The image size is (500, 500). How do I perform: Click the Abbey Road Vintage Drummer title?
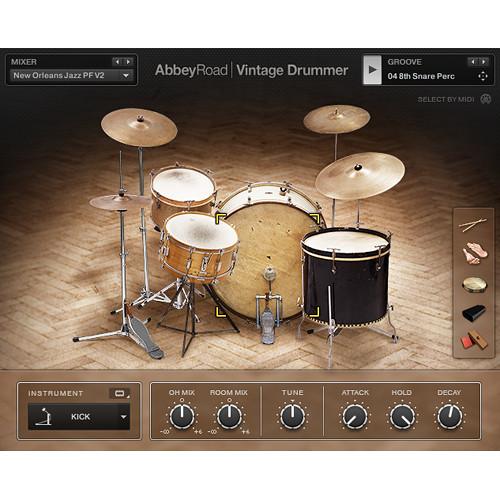pyautogui.click(x=252, y=70)
